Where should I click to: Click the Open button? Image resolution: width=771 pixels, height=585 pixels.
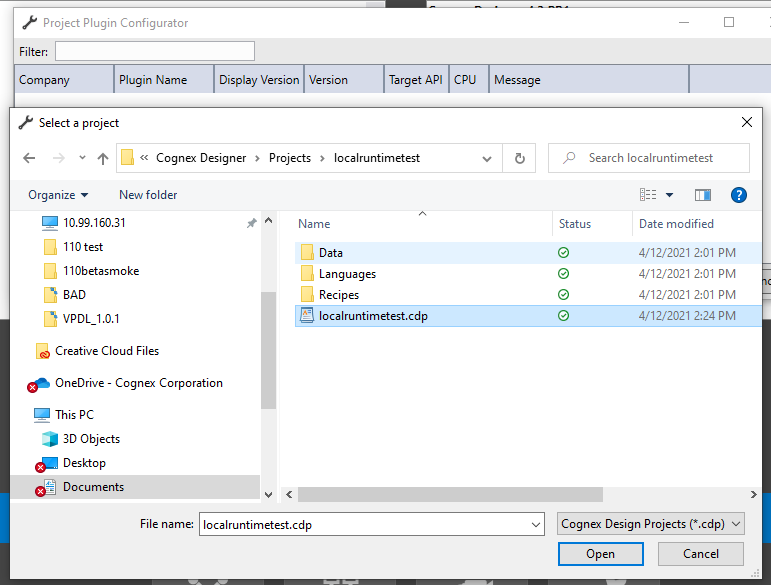click(x=600, y=554)
